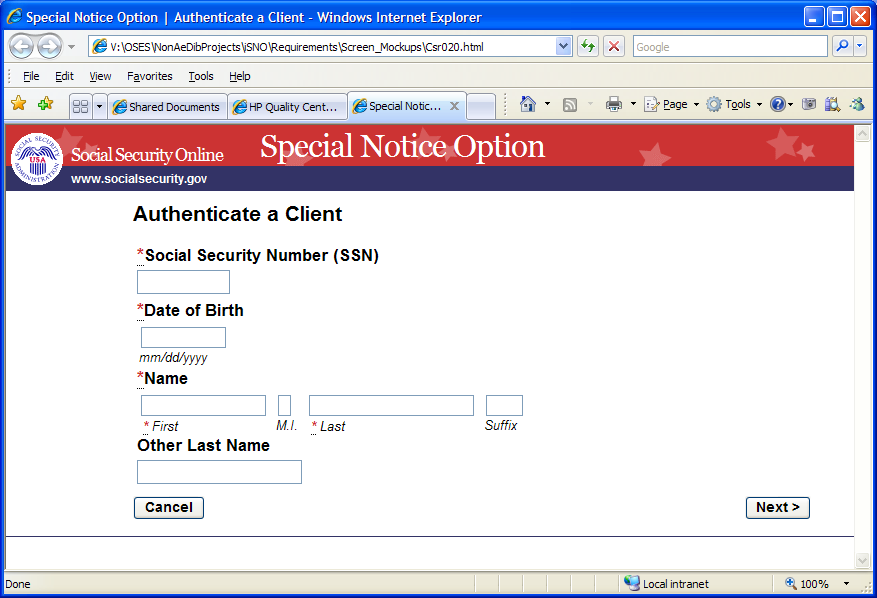Screen dimensions: 877x598
Task: Click the Messenger toolbar icon
Action: (857, 104)
